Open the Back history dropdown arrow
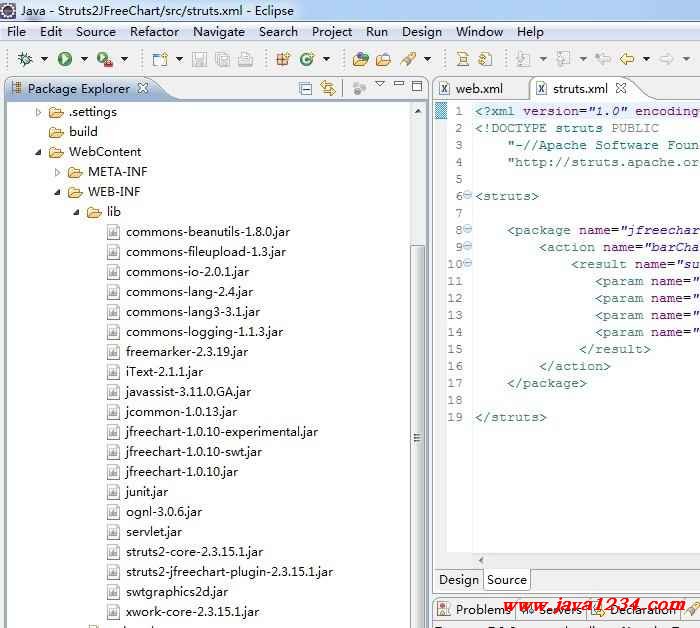 coord(646,59)
